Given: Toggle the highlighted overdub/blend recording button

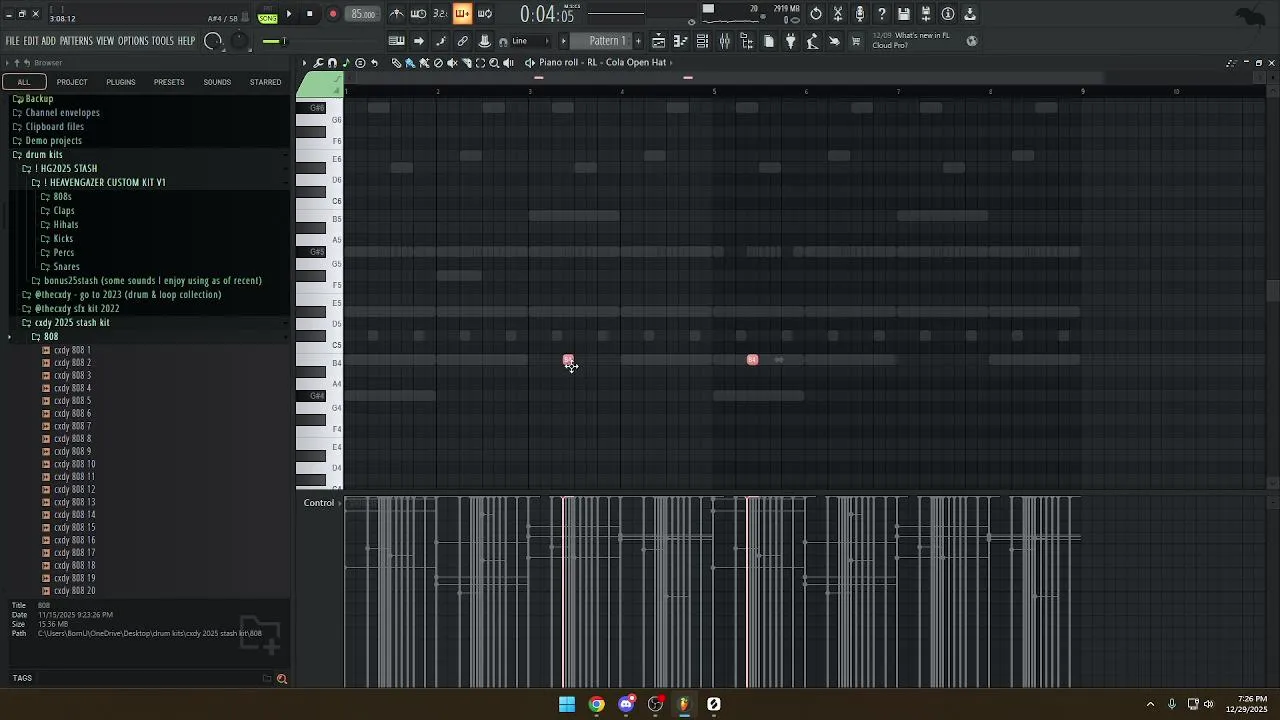Looking at the screenshot, I should point(462,14).
